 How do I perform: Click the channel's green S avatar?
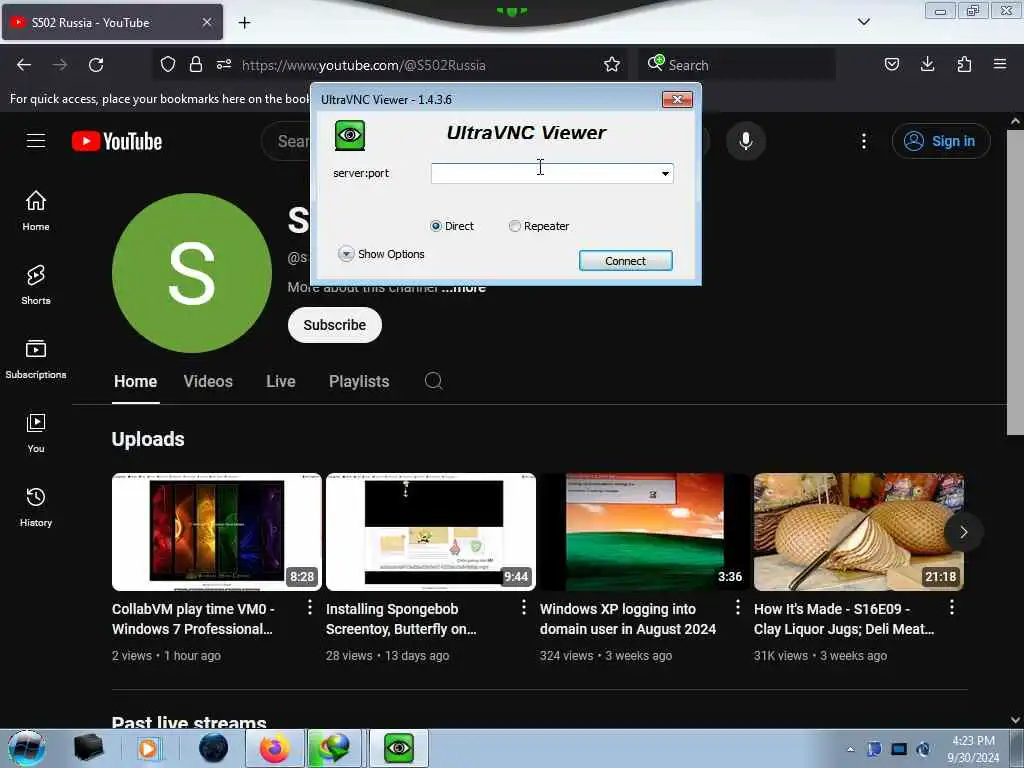pos(192,273)
